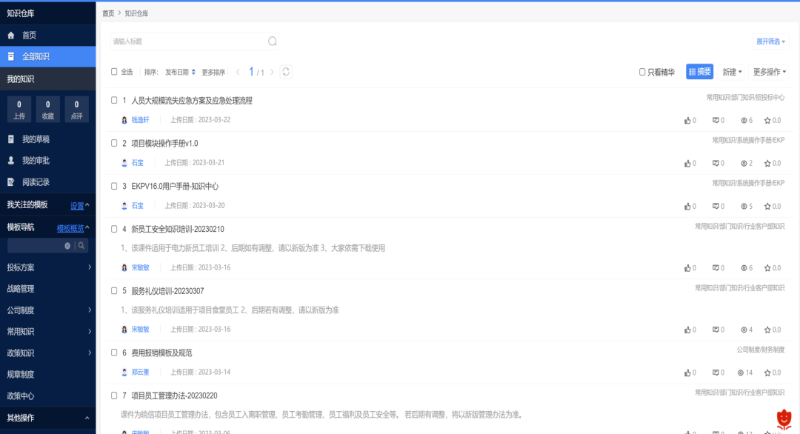
Task: Check the box for 新员工安全知识培训-20230210
Action: [114, 229]
